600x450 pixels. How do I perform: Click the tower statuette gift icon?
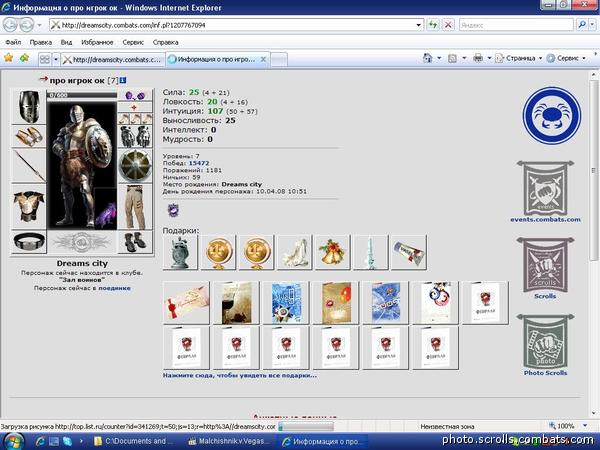pyautogui.click(x=370, y=252)
